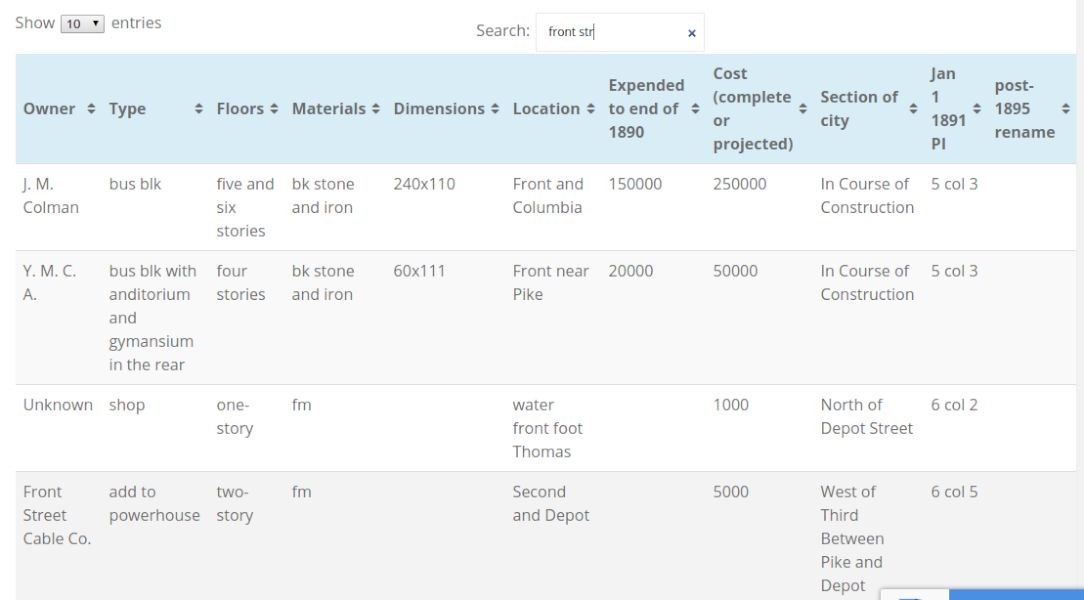The width and height of the screenshot is (1084, 600).
Task: Sort by Owner column arrows
Action: (x=91, y=109)
